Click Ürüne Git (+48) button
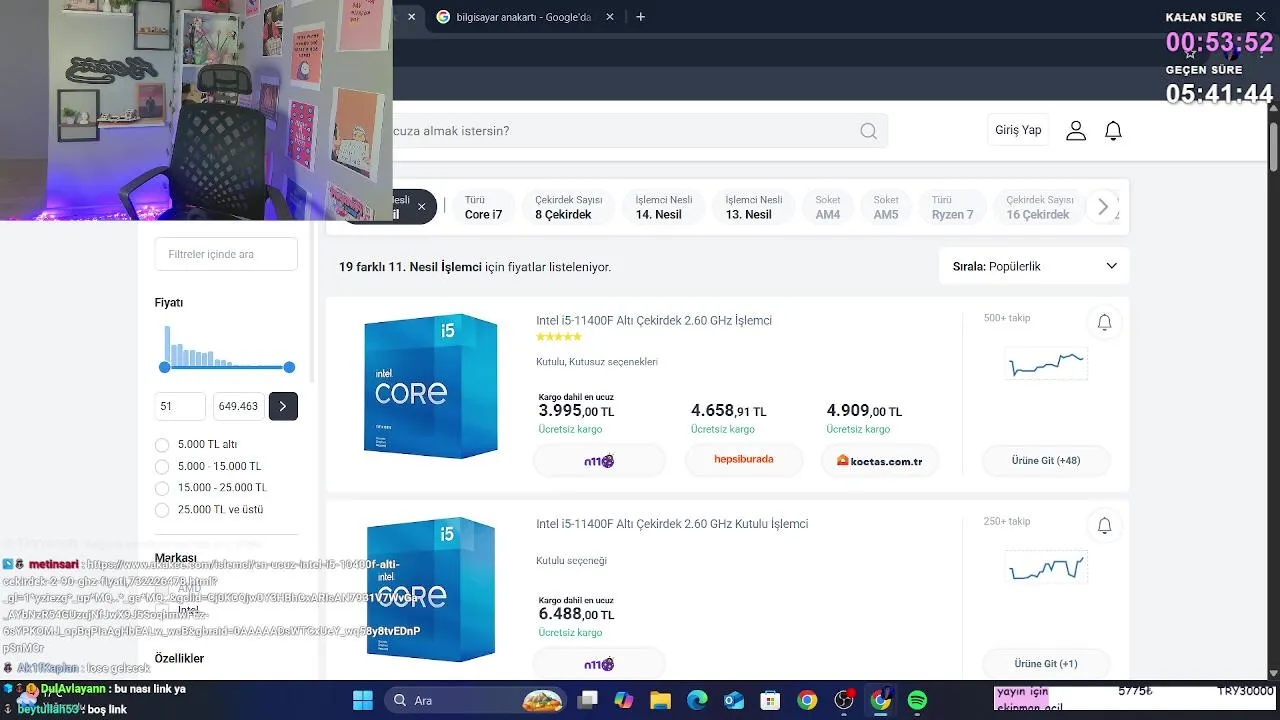This screenshot has width=1280, height=720. pos(1046,461)
